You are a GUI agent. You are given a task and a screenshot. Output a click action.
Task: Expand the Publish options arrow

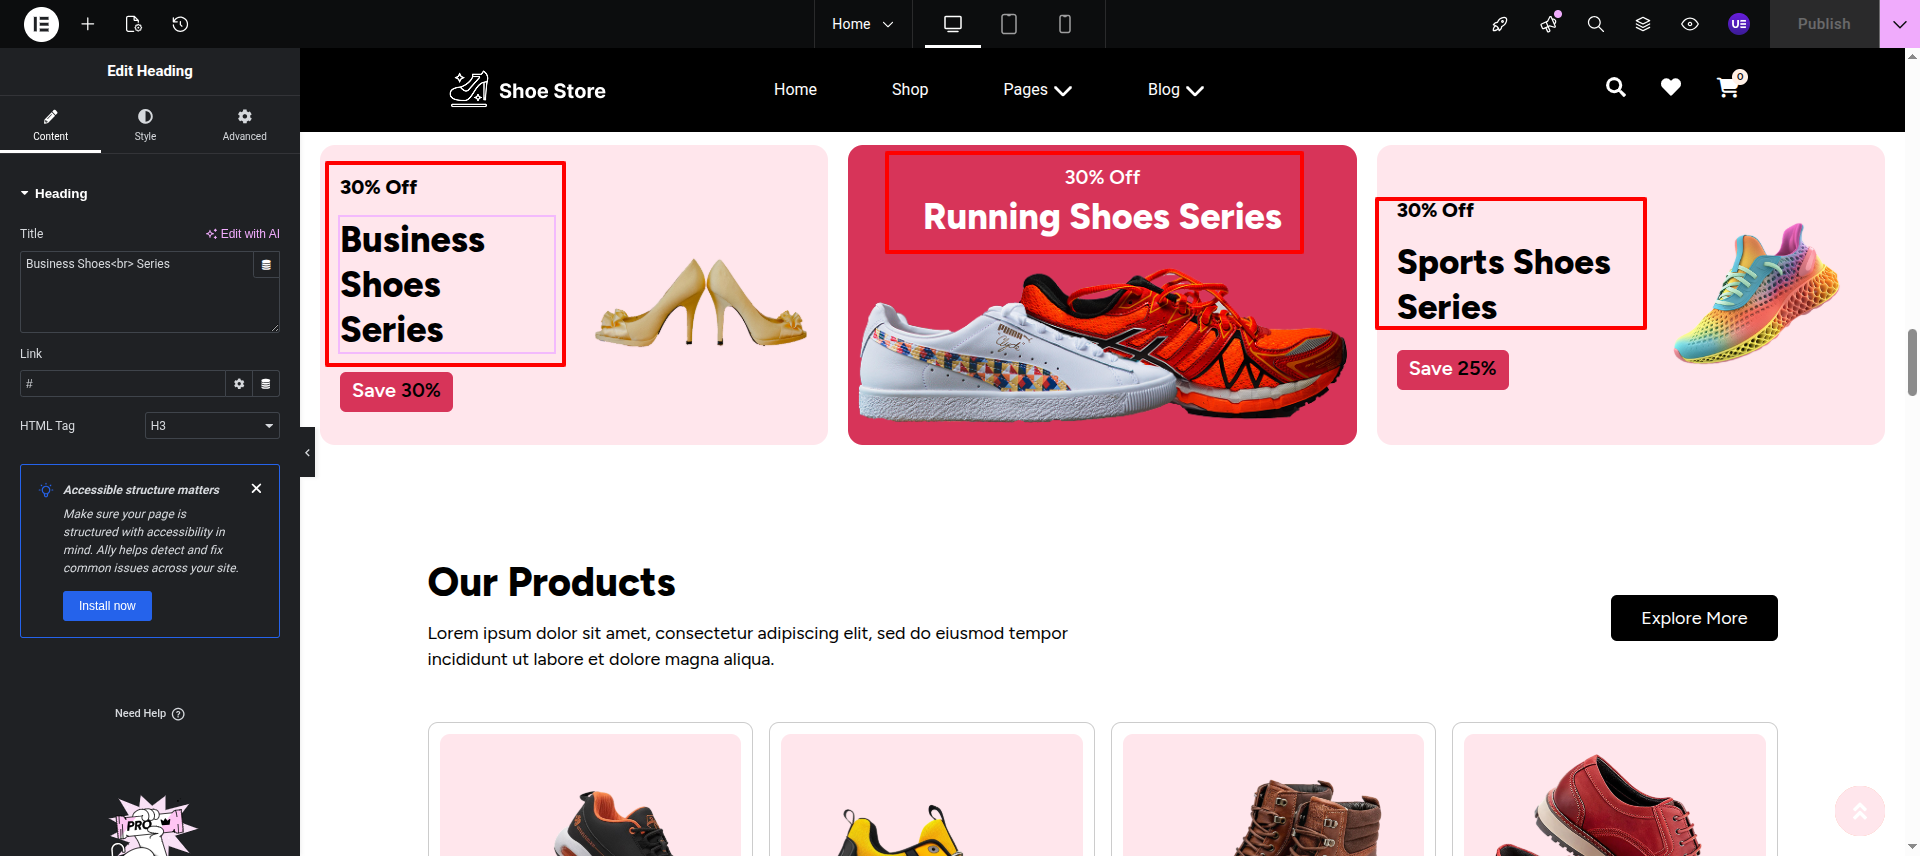(1899, 24)
